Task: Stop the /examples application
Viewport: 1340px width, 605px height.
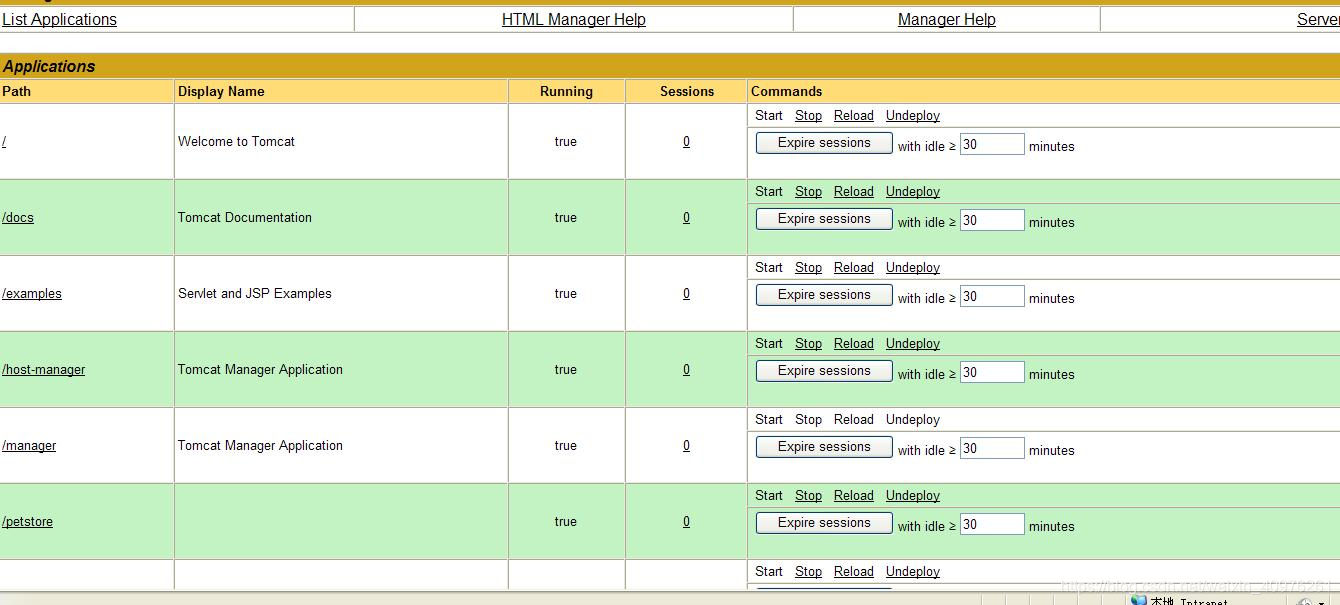Action: (x=808, y=267)
